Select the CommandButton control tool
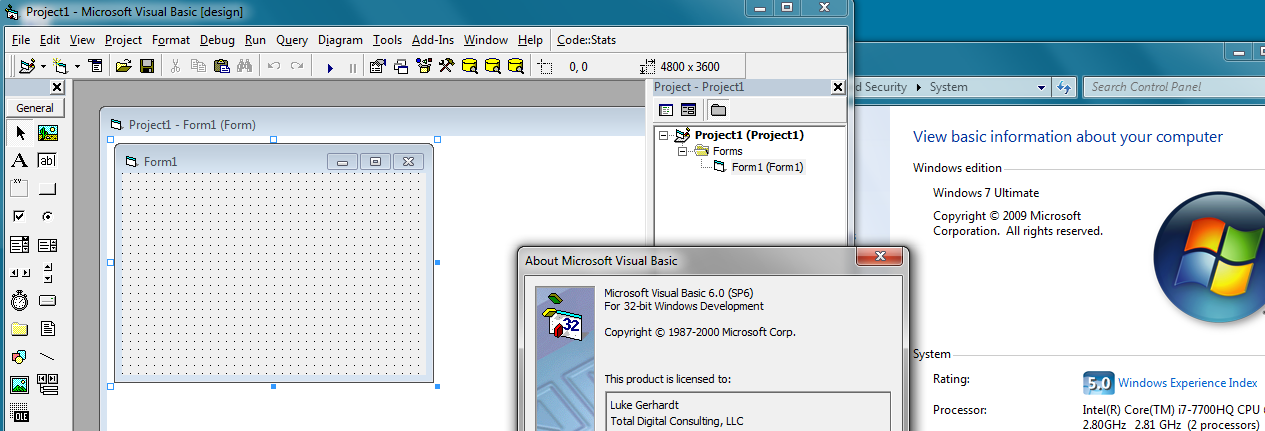 47,189
